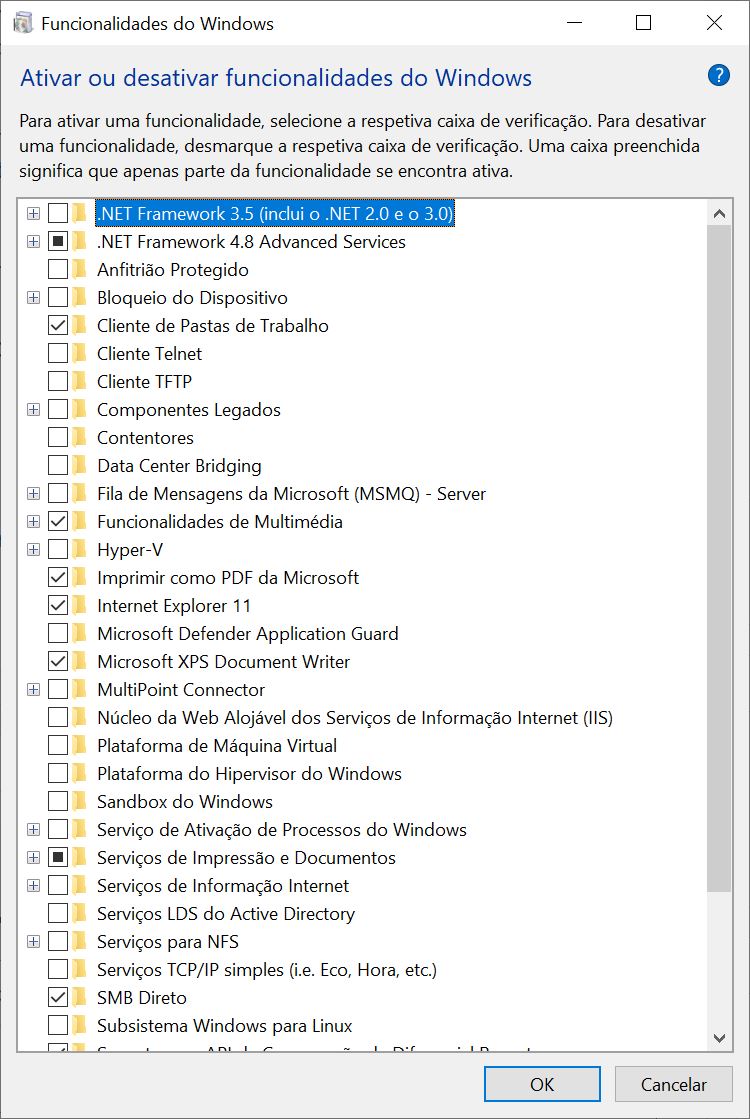Disable the SMB Direto checkbox
Image resolution: width=750 pixels, height=1119 pixels.
pos(58,998)
